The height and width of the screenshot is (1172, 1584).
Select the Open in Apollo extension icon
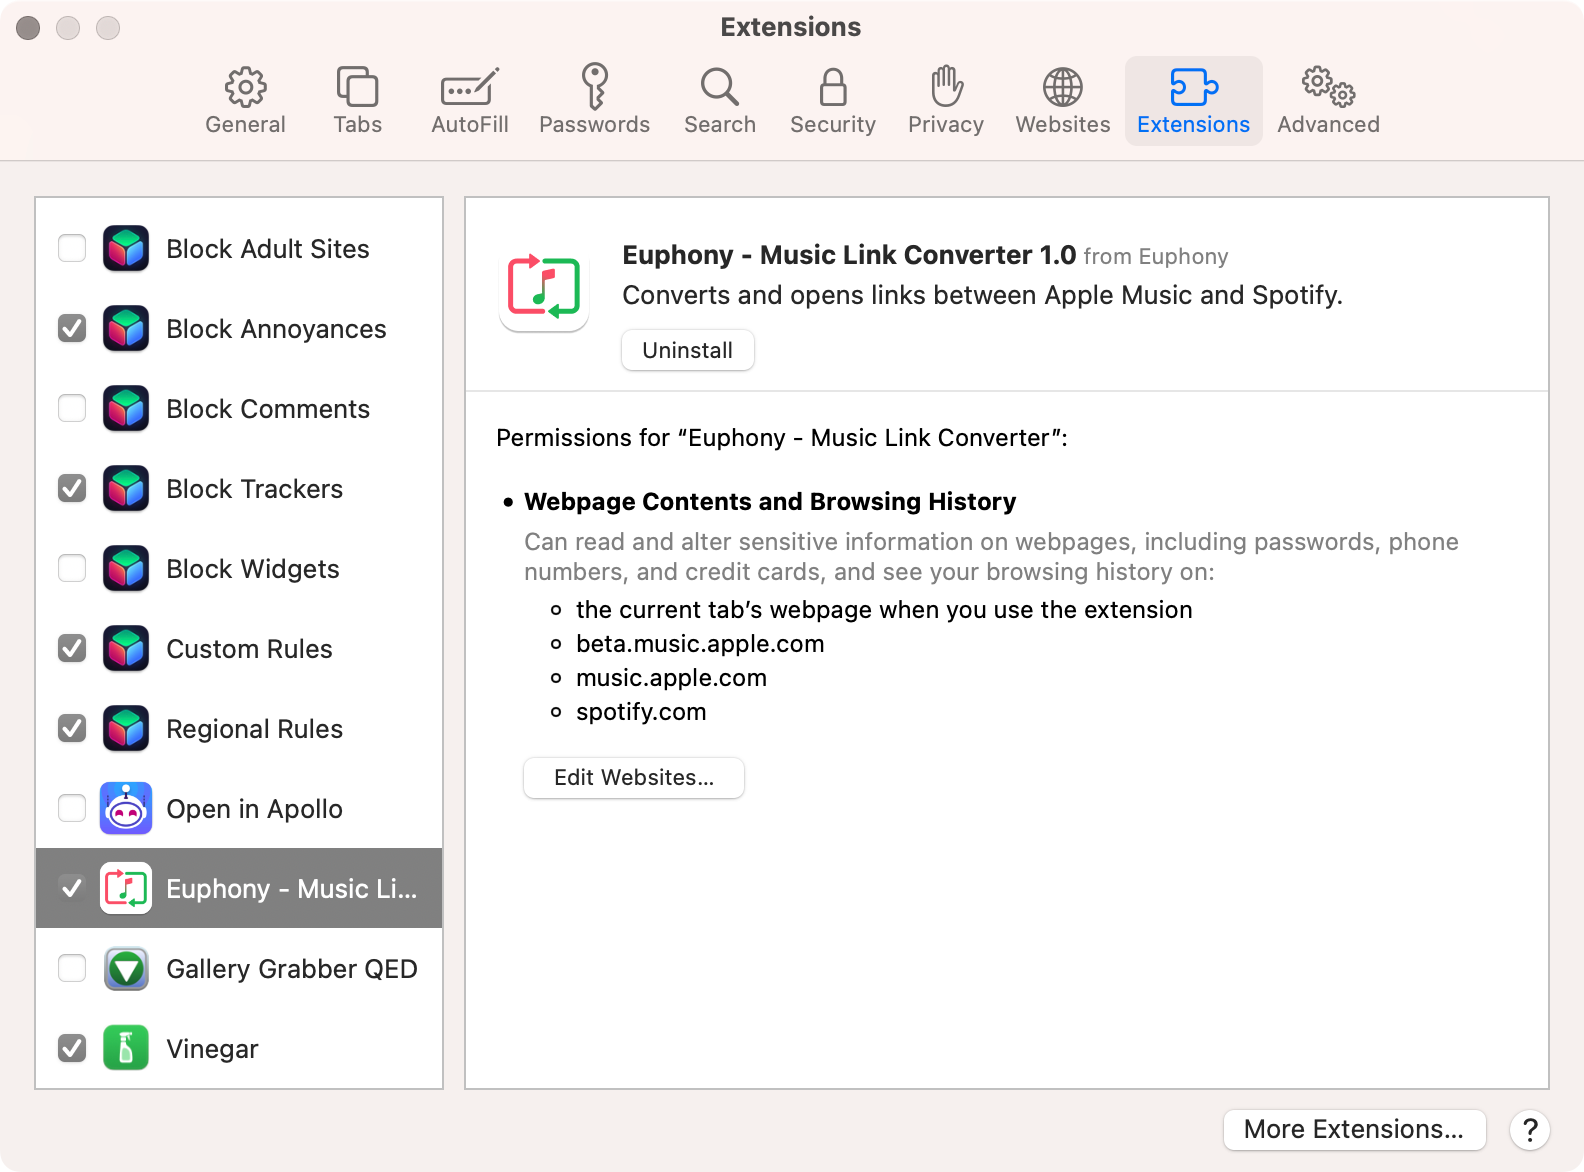click(x=126, y=808)
